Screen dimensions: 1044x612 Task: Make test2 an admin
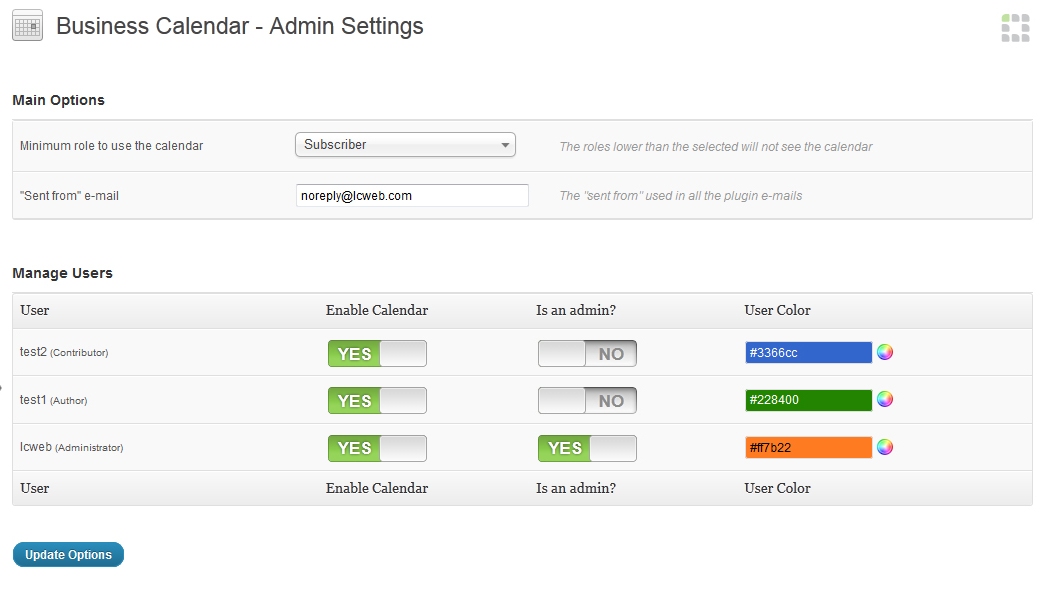pyautogui.click(x=587, y=353)
